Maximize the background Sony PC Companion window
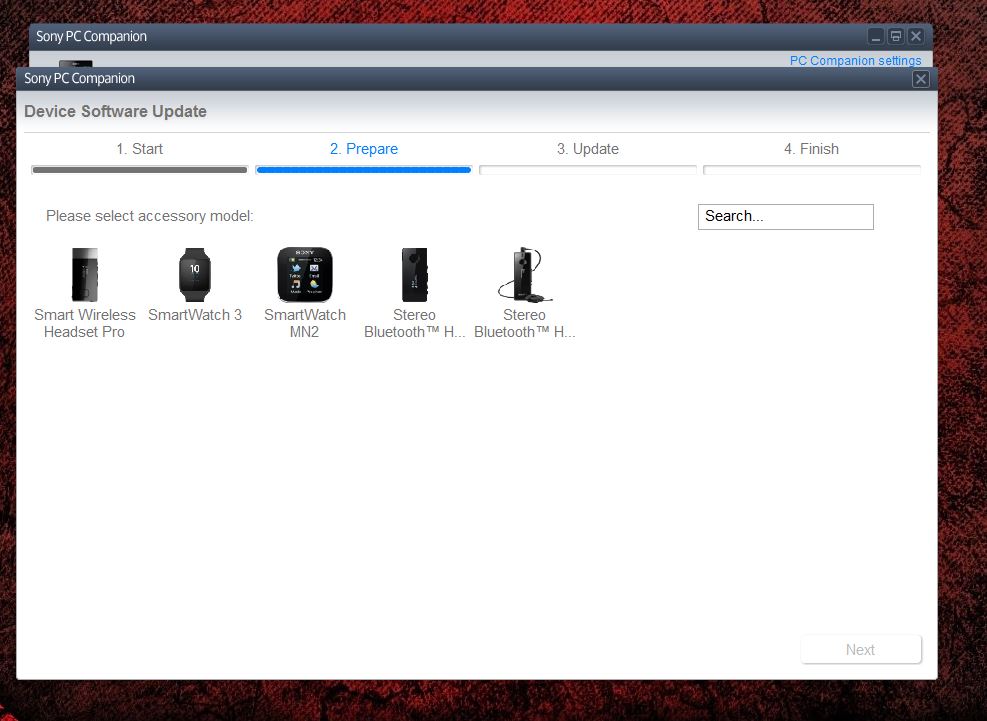This screenshot has height=721, width=987. point(896,37)
